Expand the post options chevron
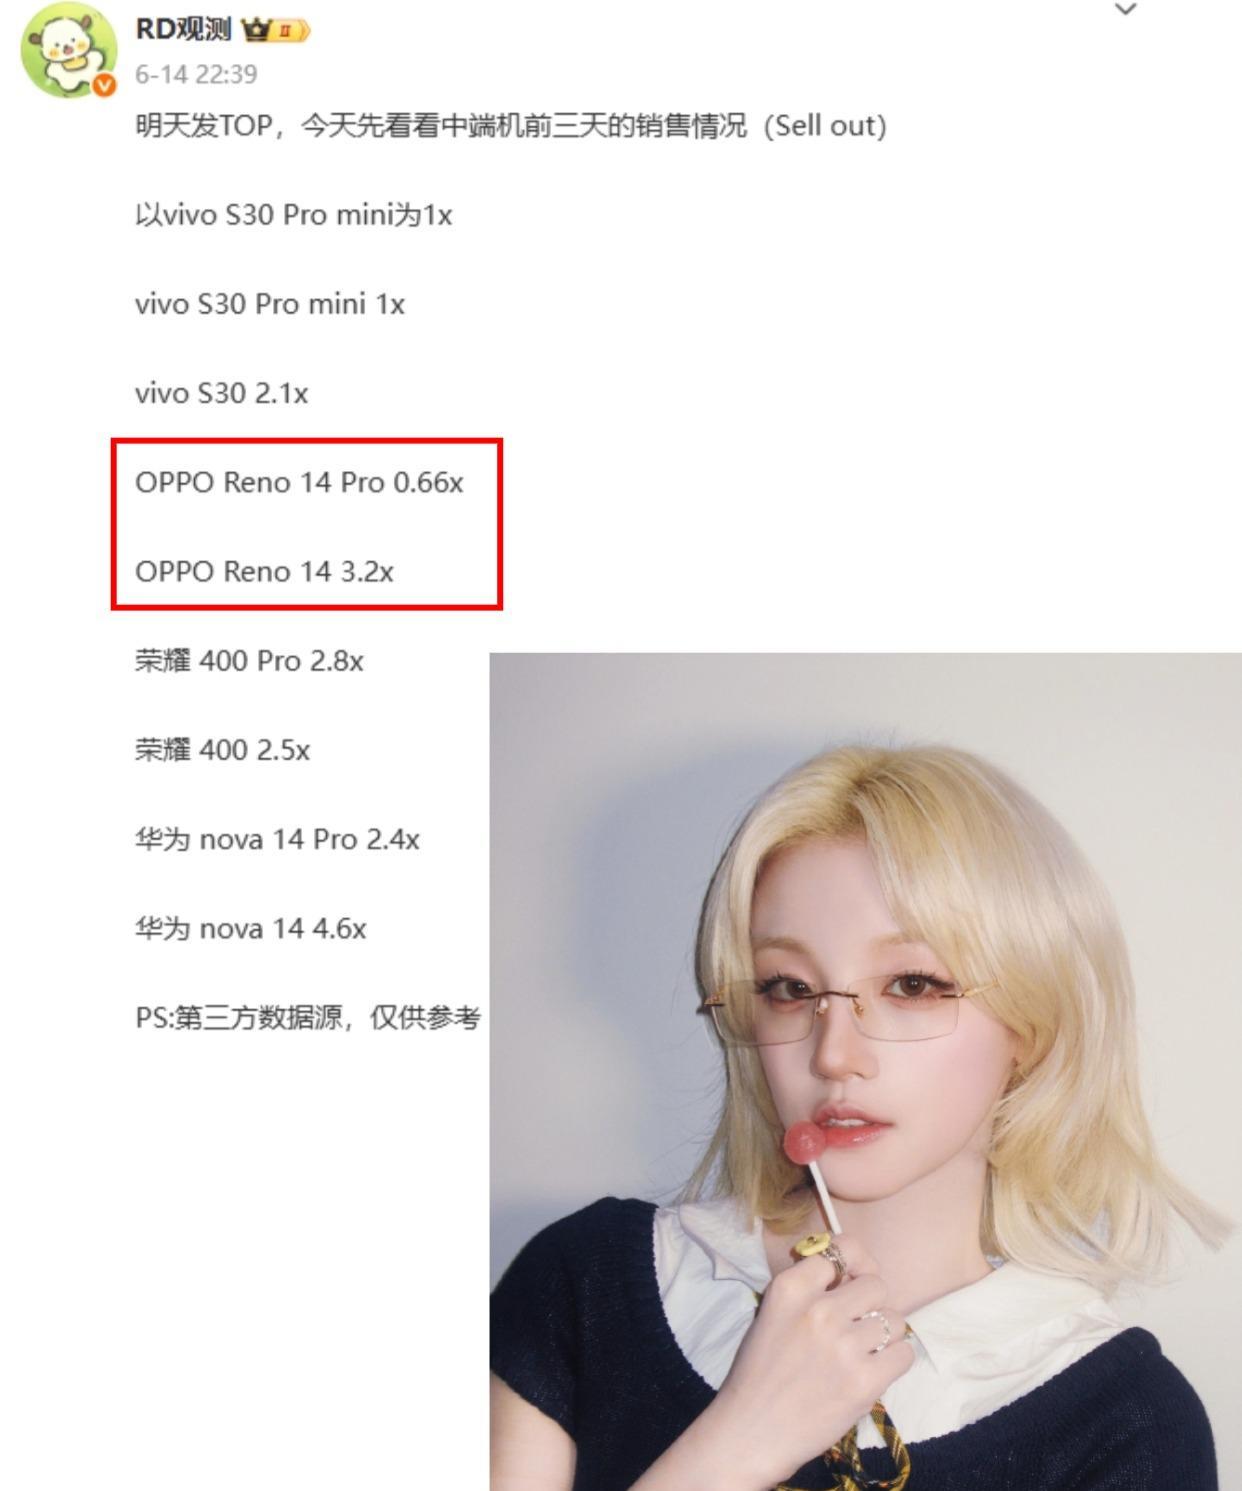The image size is (1242, 1491). pos(1126,10)
